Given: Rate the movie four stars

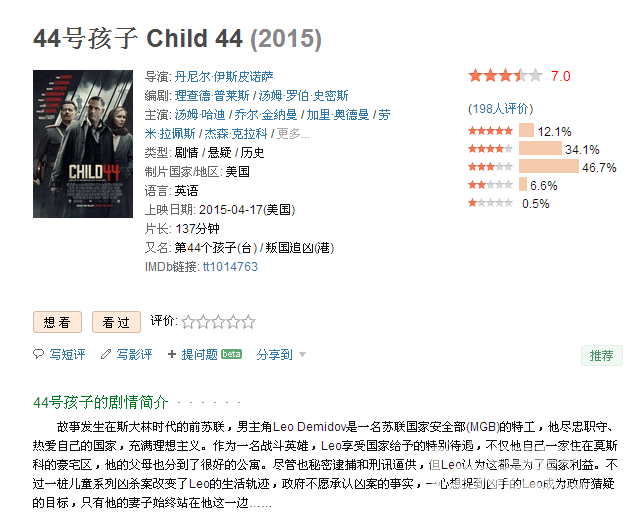Looking at the screenshot, I should (233, 322).
